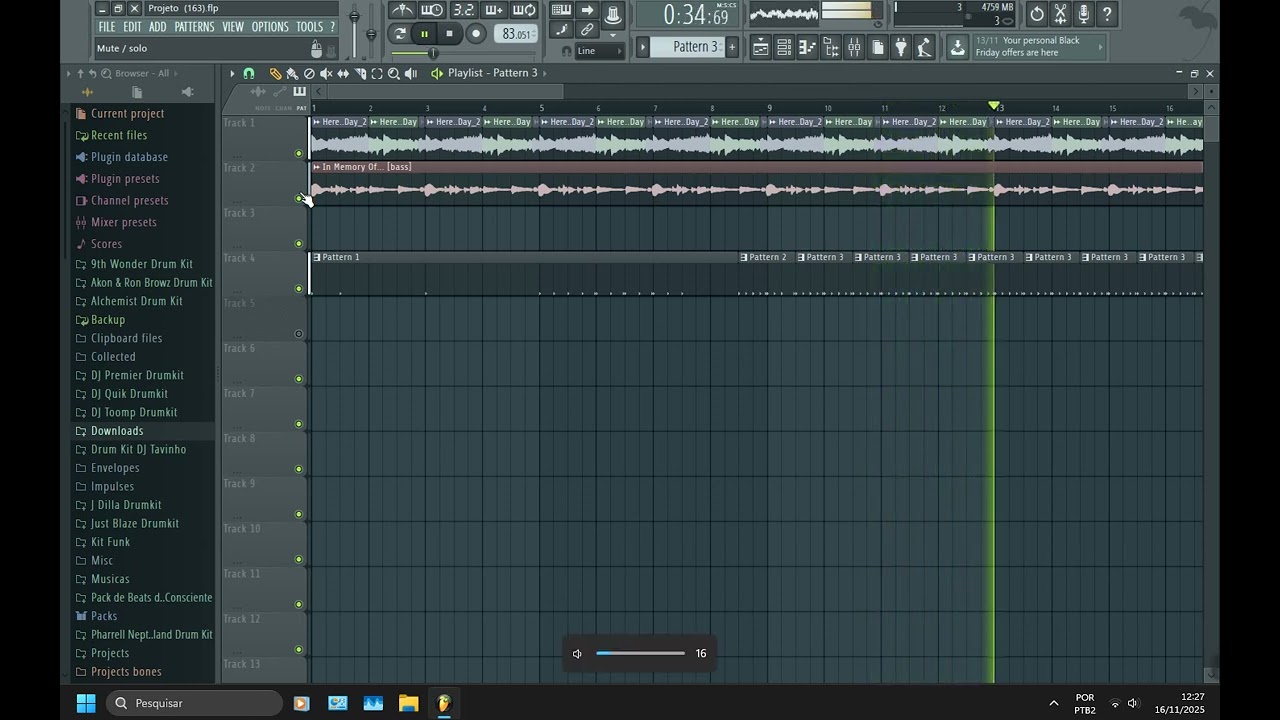1280x720 pixels.
Task: Open the Mixer view
Action: coord(854,47)
